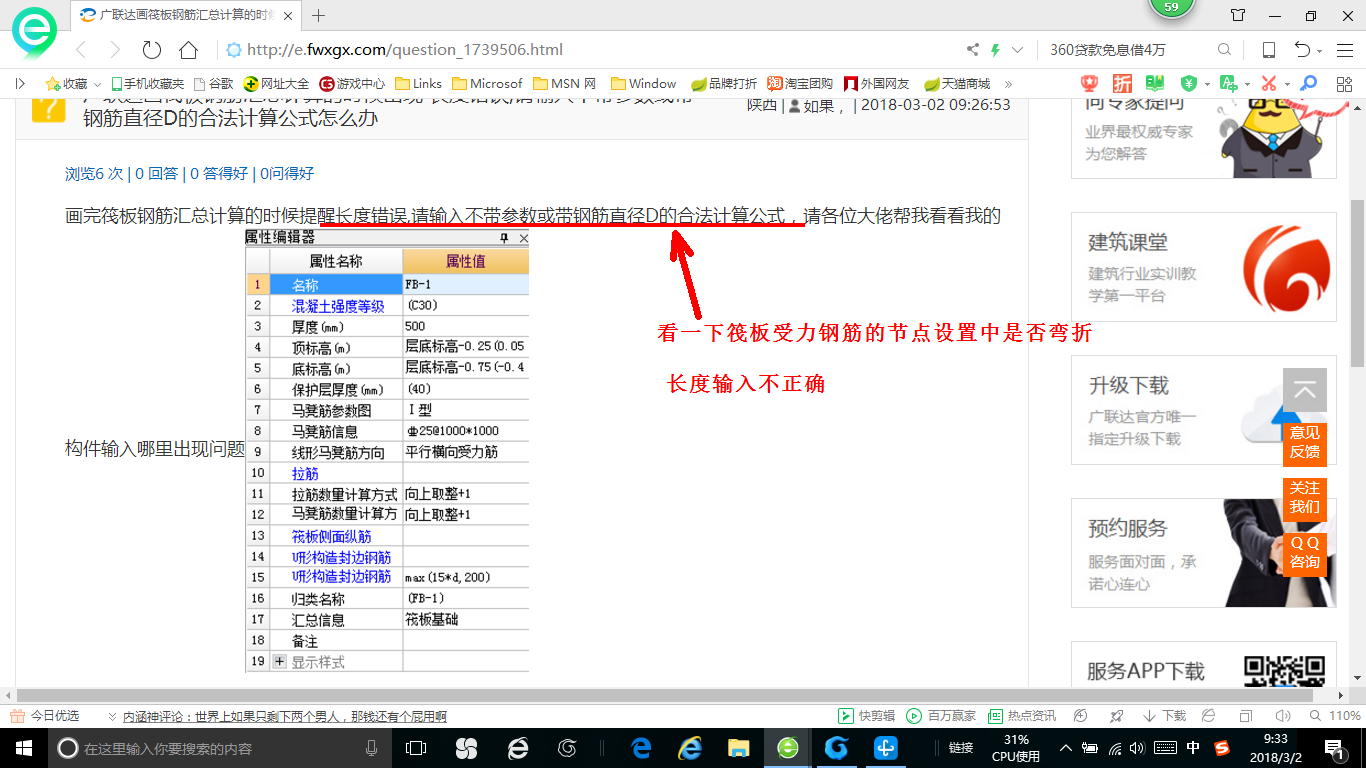Screen dimensions: 1366x768
Task: Open 下载 downloads in status bar
Action: click(x=1164, y=716)
